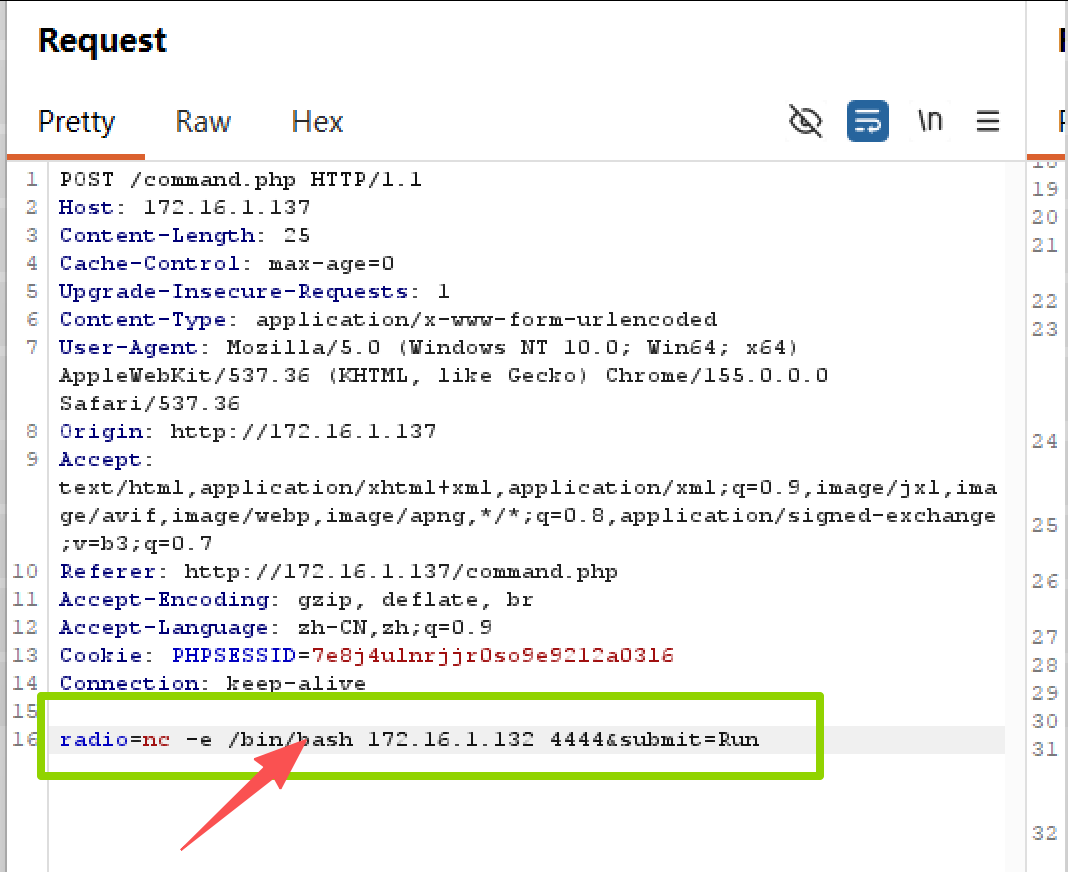1068x872 pixels.
Task: Click the Accept-Encoding header line
Action: [296, 600]
